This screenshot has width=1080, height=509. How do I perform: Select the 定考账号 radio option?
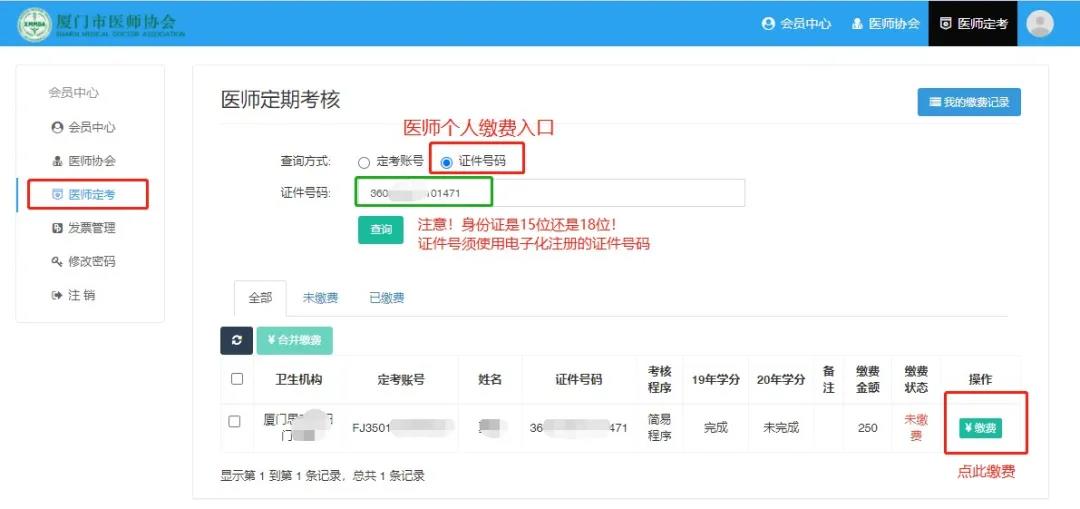click(x=364, y=162)
